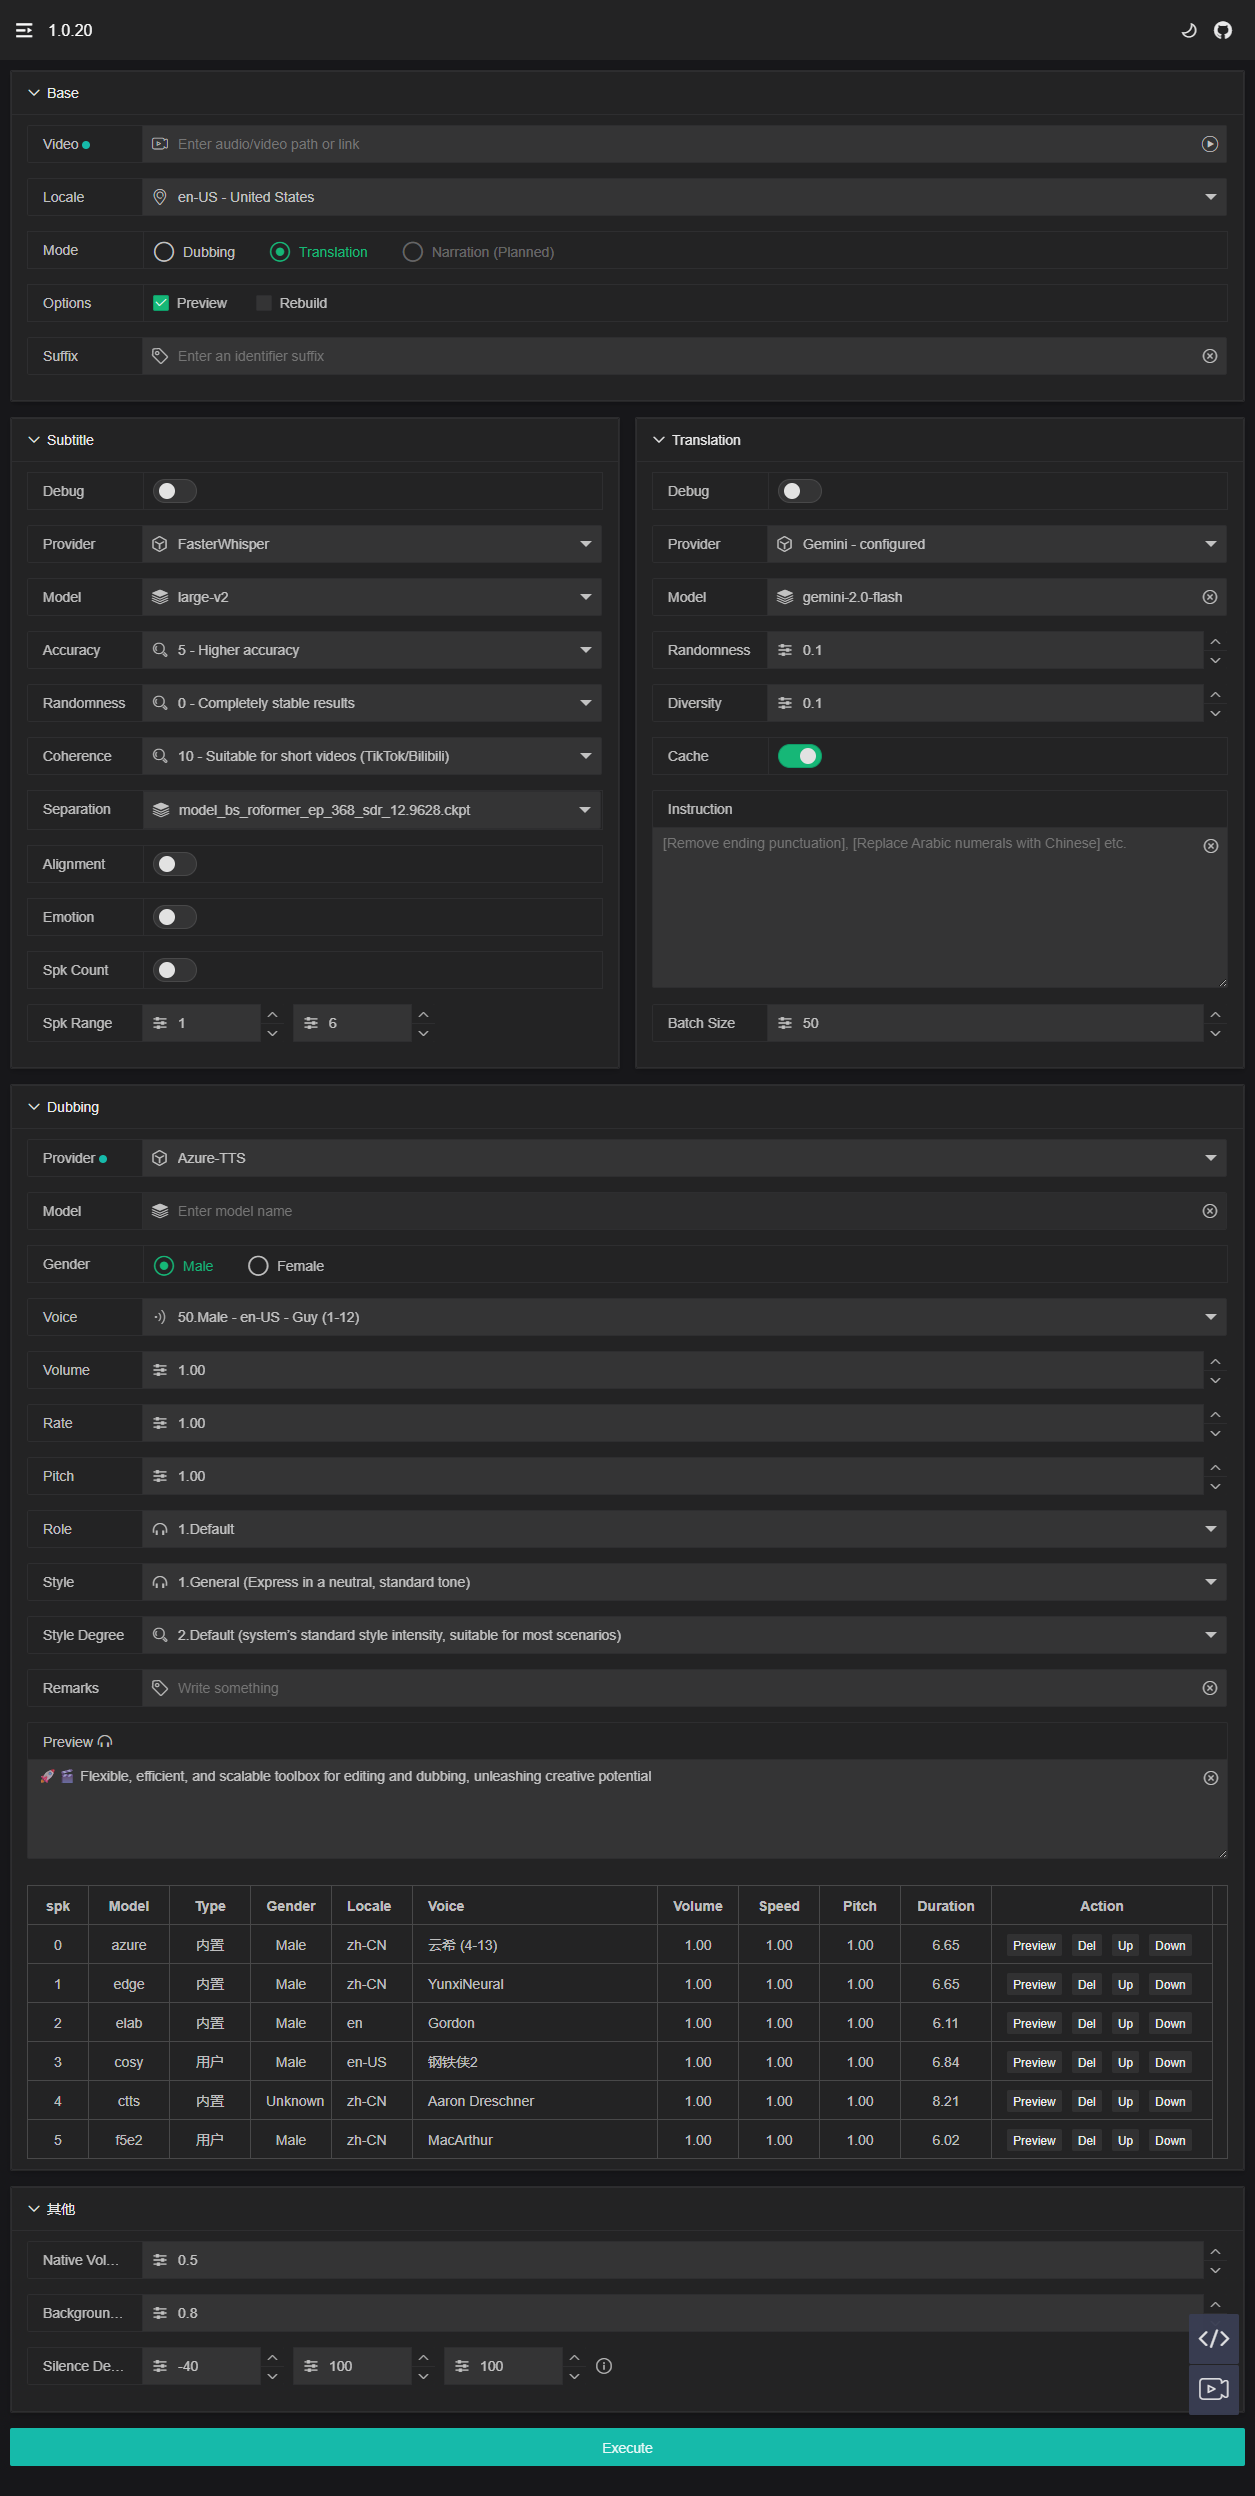The width and height of the screenshot is (1255, 2496).
Task: Click info icon beside Silence Detection
Action: click(x=604, y=2366)
